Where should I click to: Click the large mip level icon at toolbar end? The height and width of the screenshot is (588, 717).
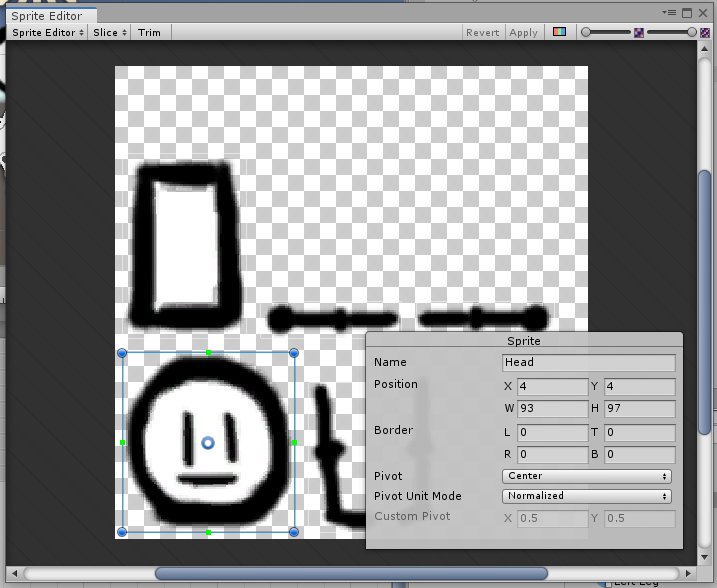pyautogui.click(x=705, y=32)
